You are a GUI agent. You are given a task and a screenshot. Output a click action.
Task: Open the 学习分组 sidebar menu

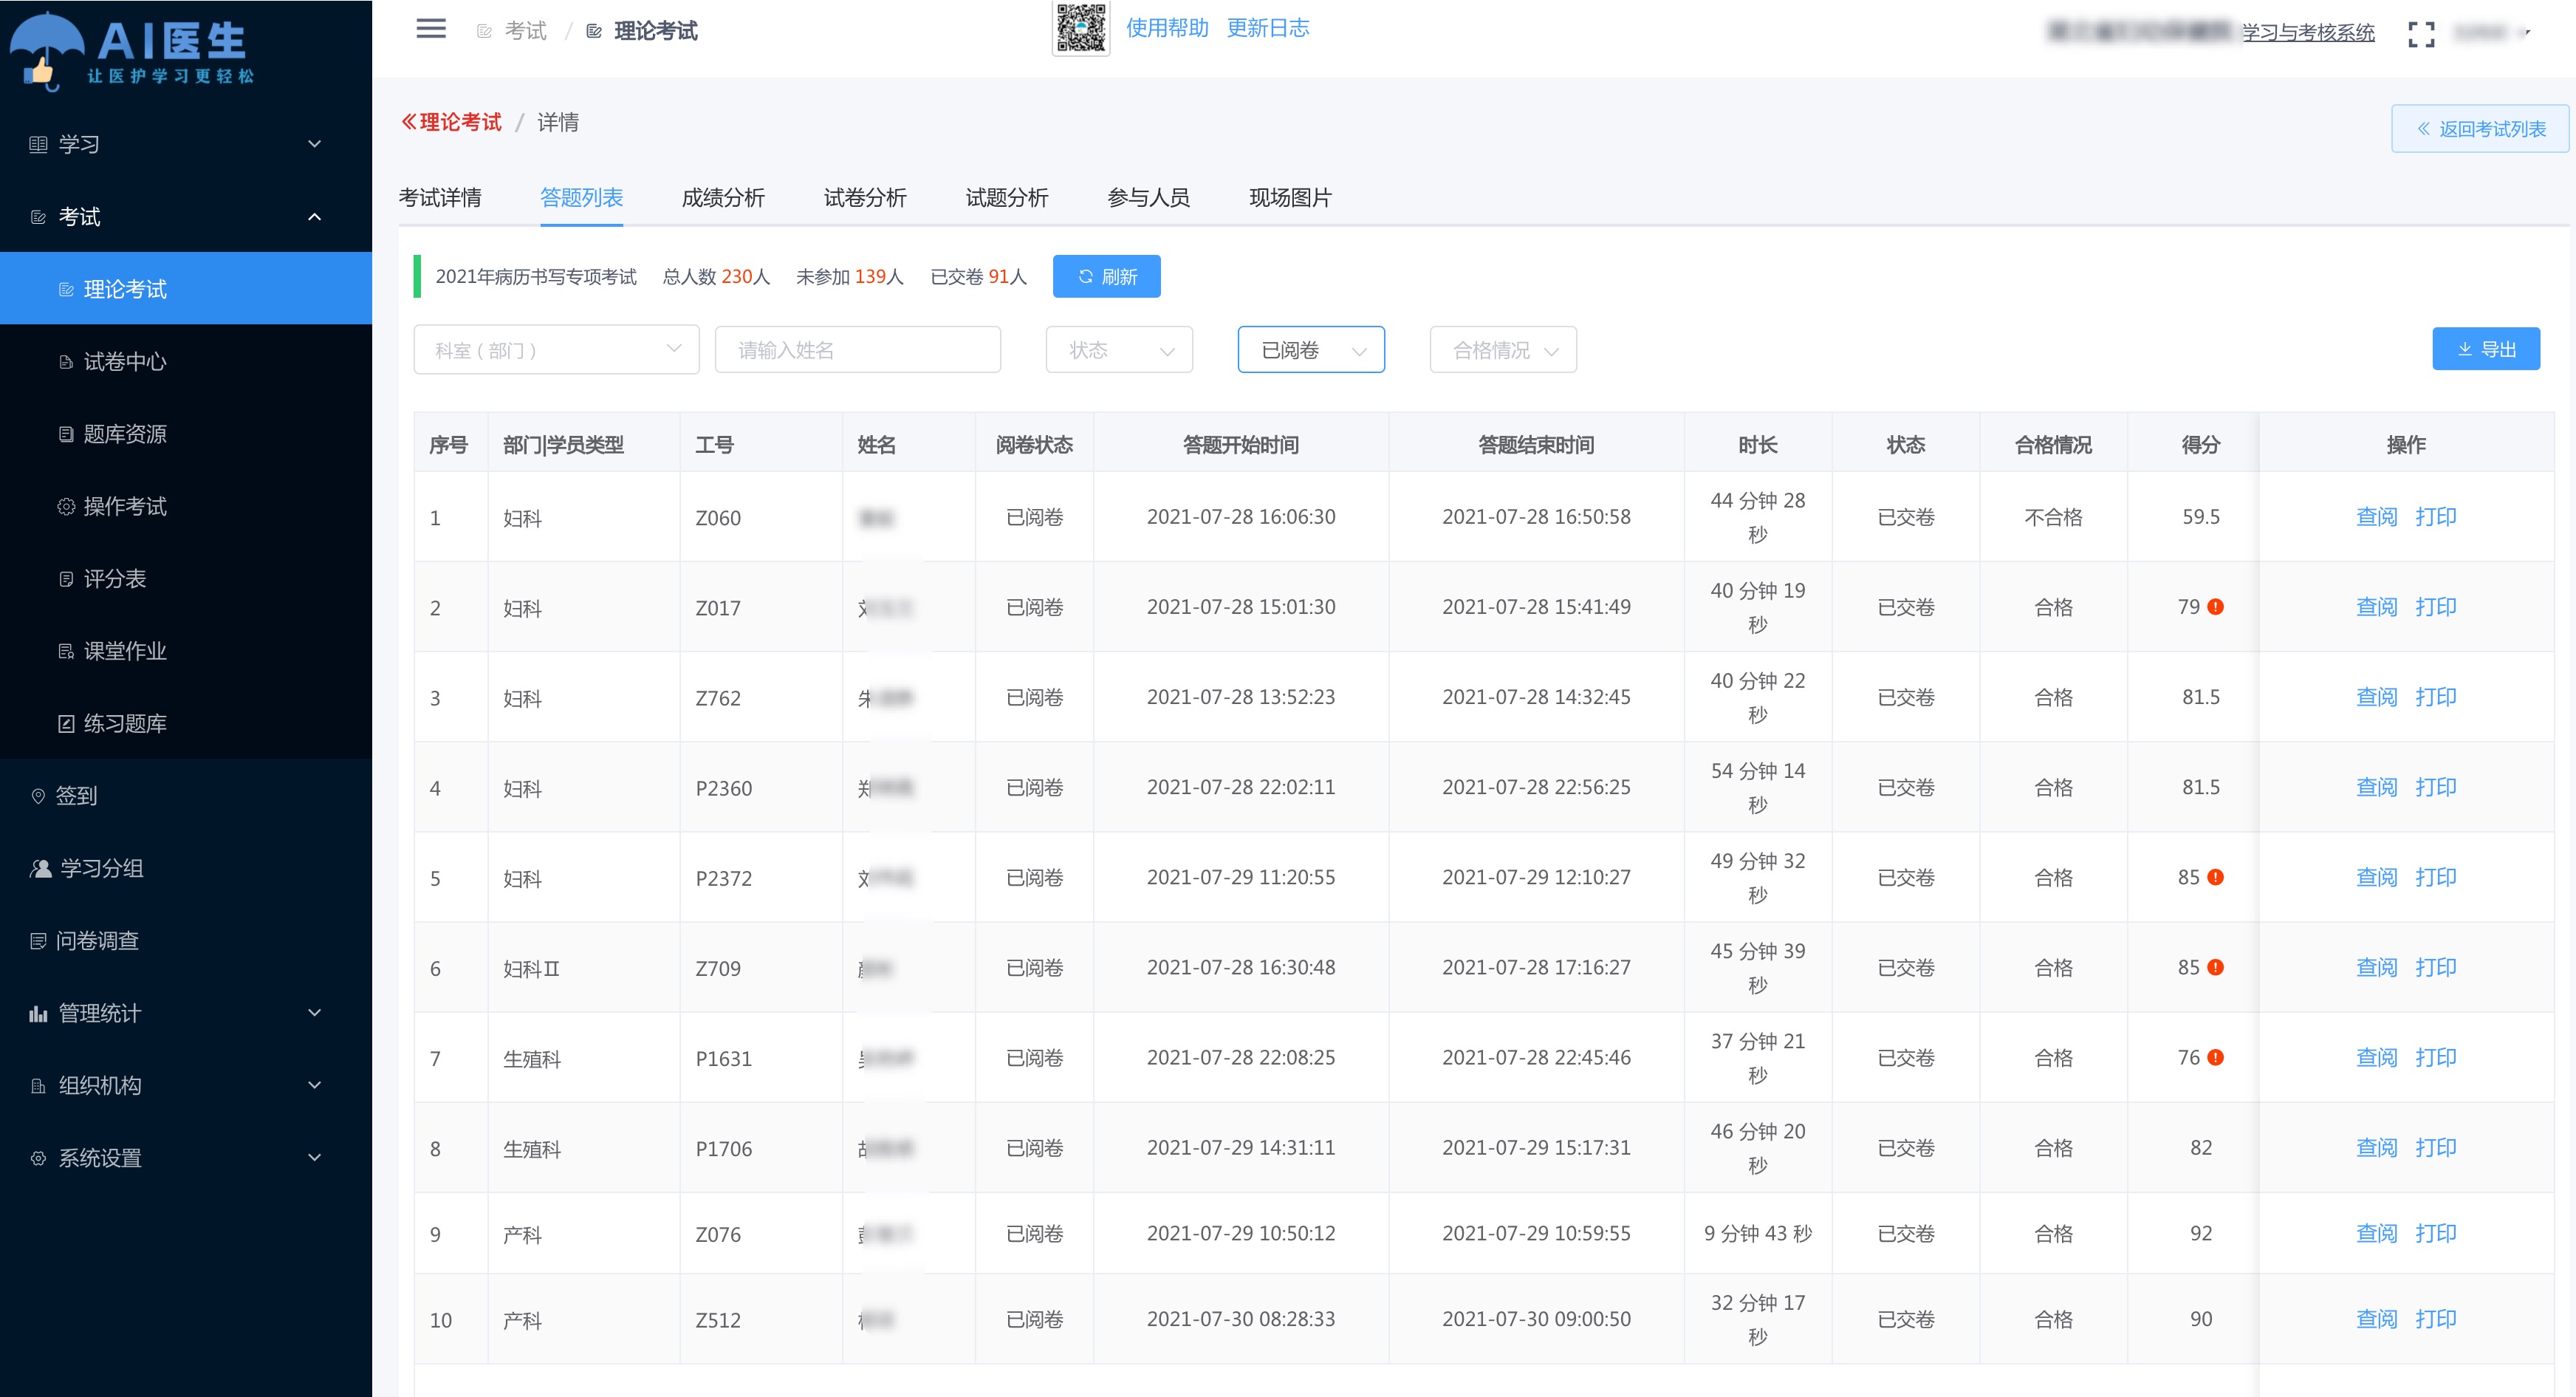tap(186, 868)
